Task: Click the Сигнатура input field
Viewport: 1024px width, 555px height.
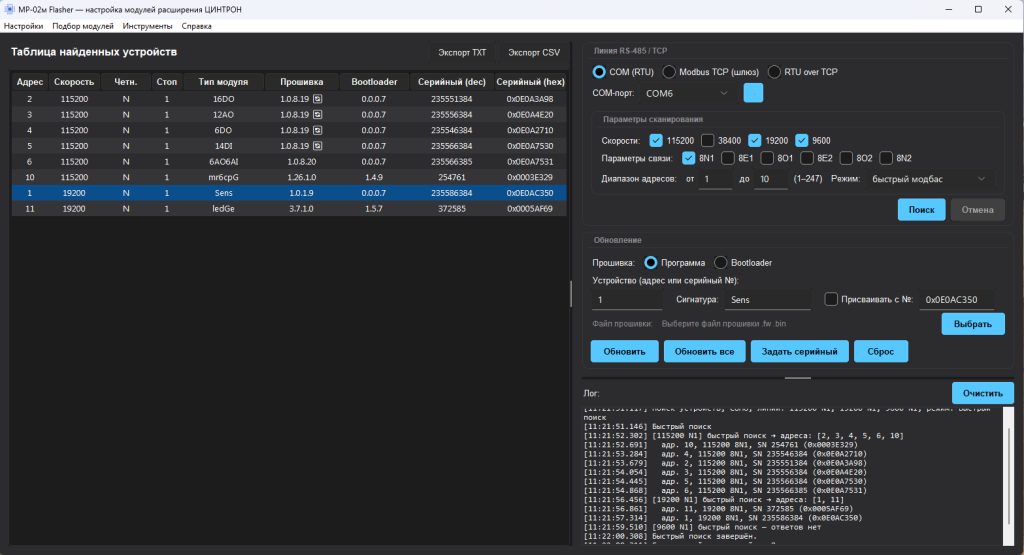Action: (x=767, y=300)
